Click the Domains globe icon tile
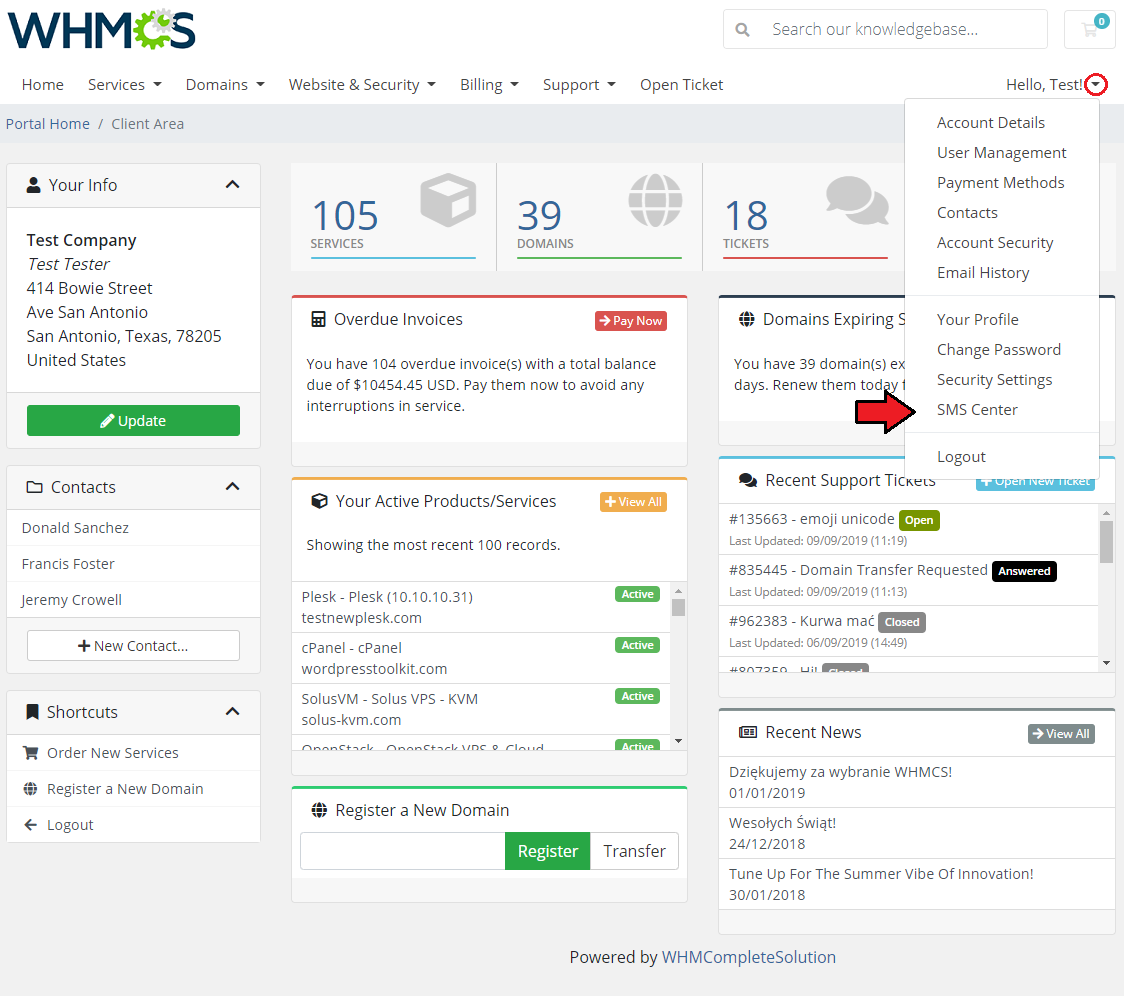The width and height of the screenshot is (1124, 996). pyautogui.click(x=655, y=200)
